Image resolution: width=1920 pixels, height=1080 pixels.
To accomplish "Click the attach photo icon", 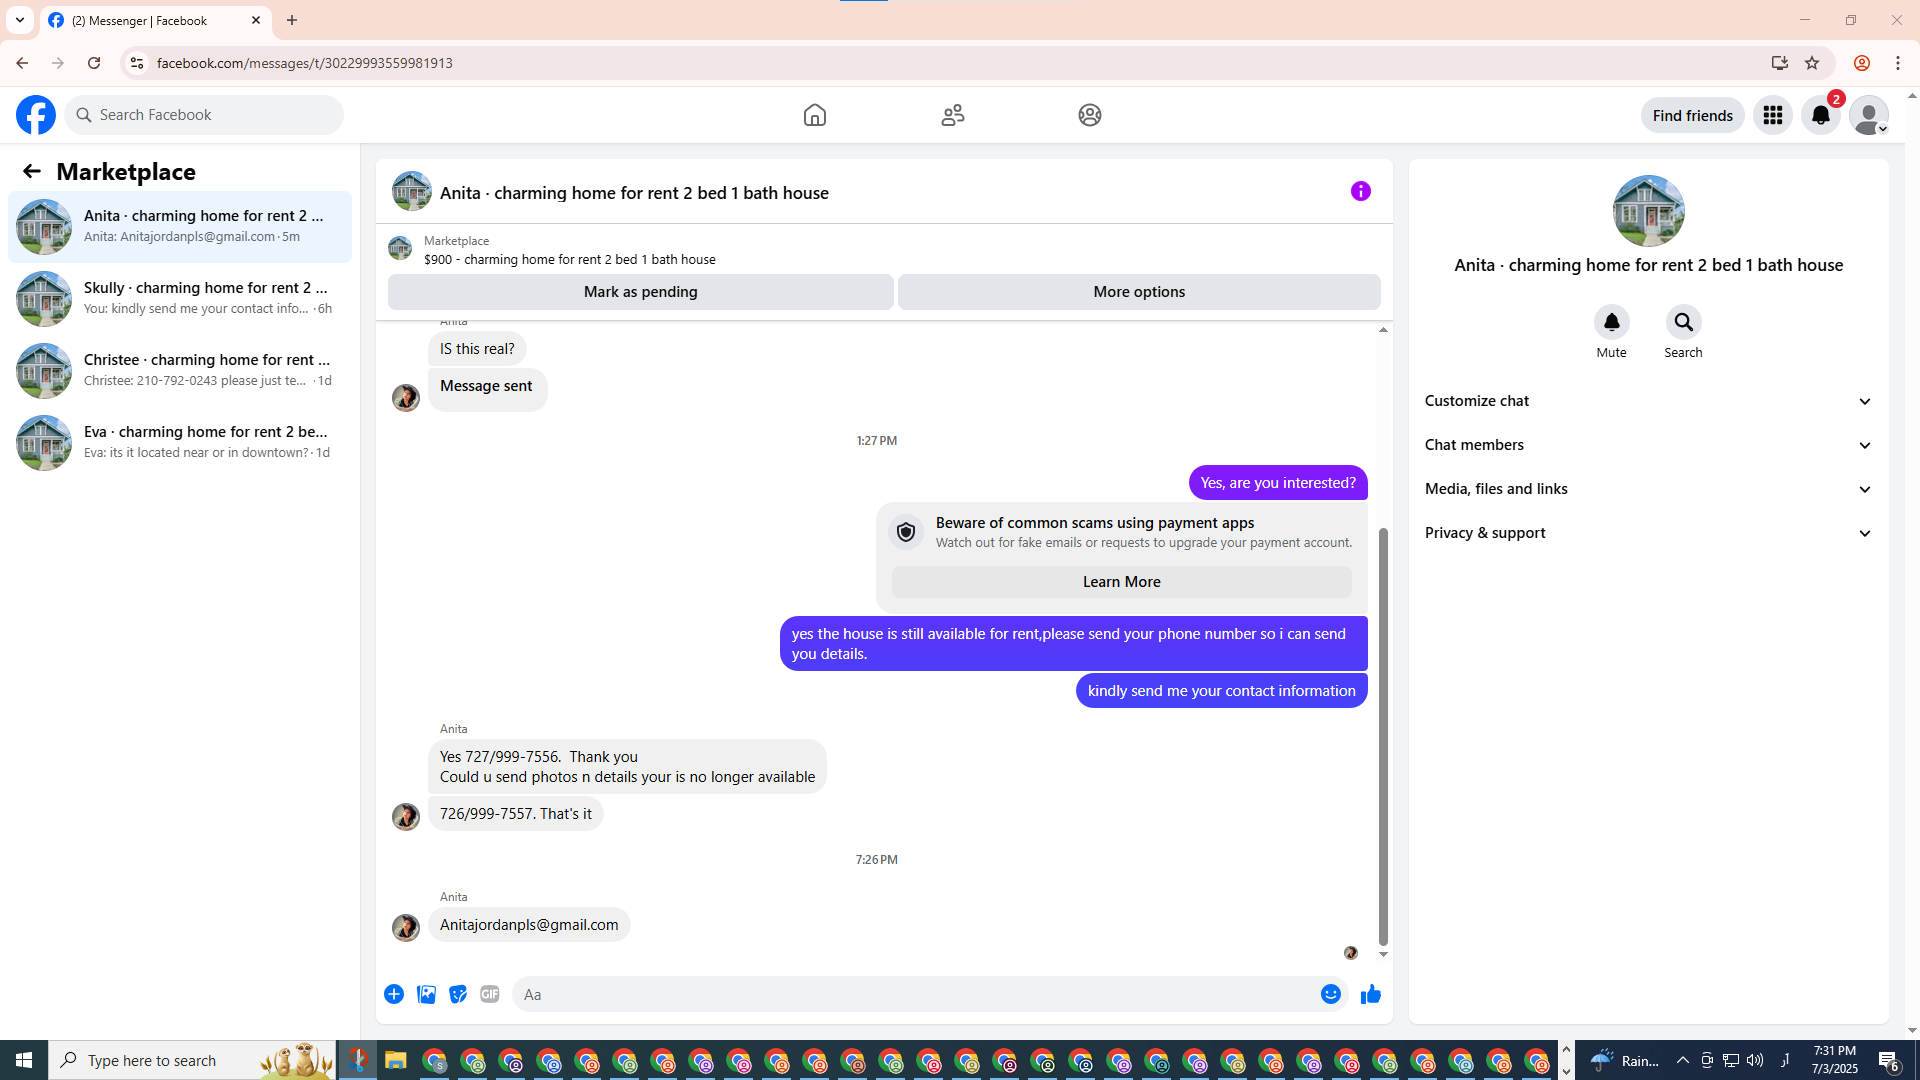I will click(426, 994).
